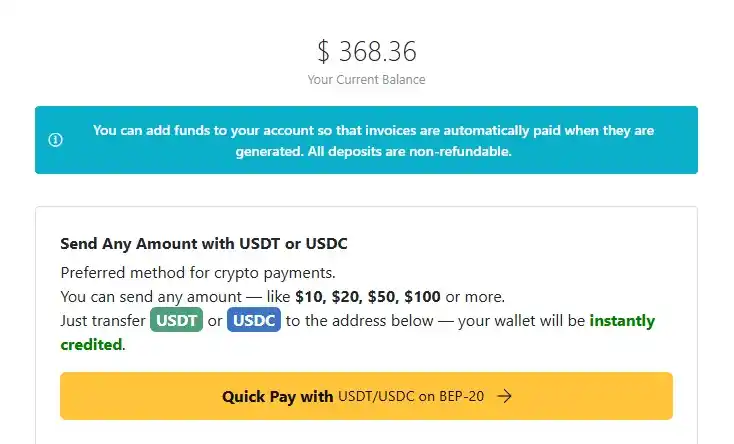Click Quick Pay with USDT/USDC on BEP-20
The height and width of the screenshot is (444, 734).
point(367,396)
